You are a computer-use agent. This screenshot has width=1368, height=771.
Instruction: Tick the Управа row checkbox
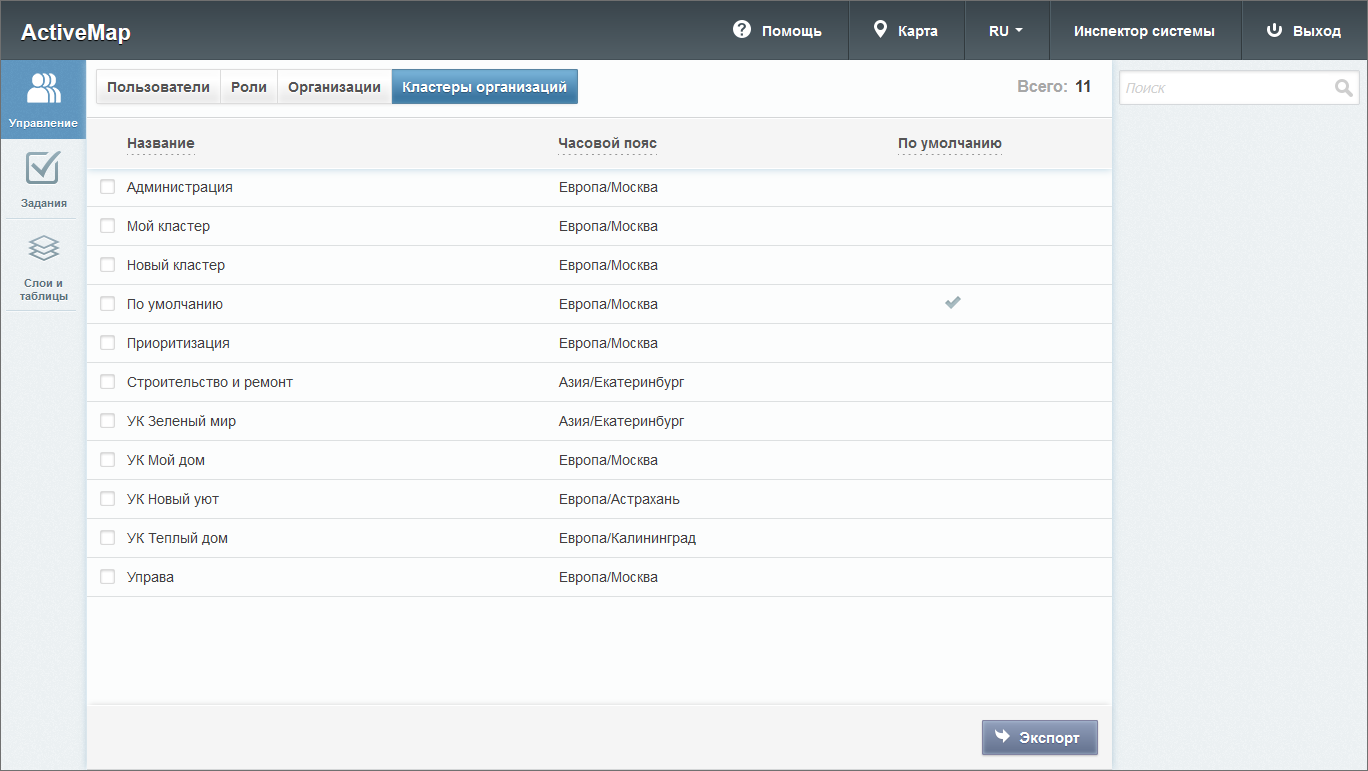pyautogui.click(x=108, y=577)
